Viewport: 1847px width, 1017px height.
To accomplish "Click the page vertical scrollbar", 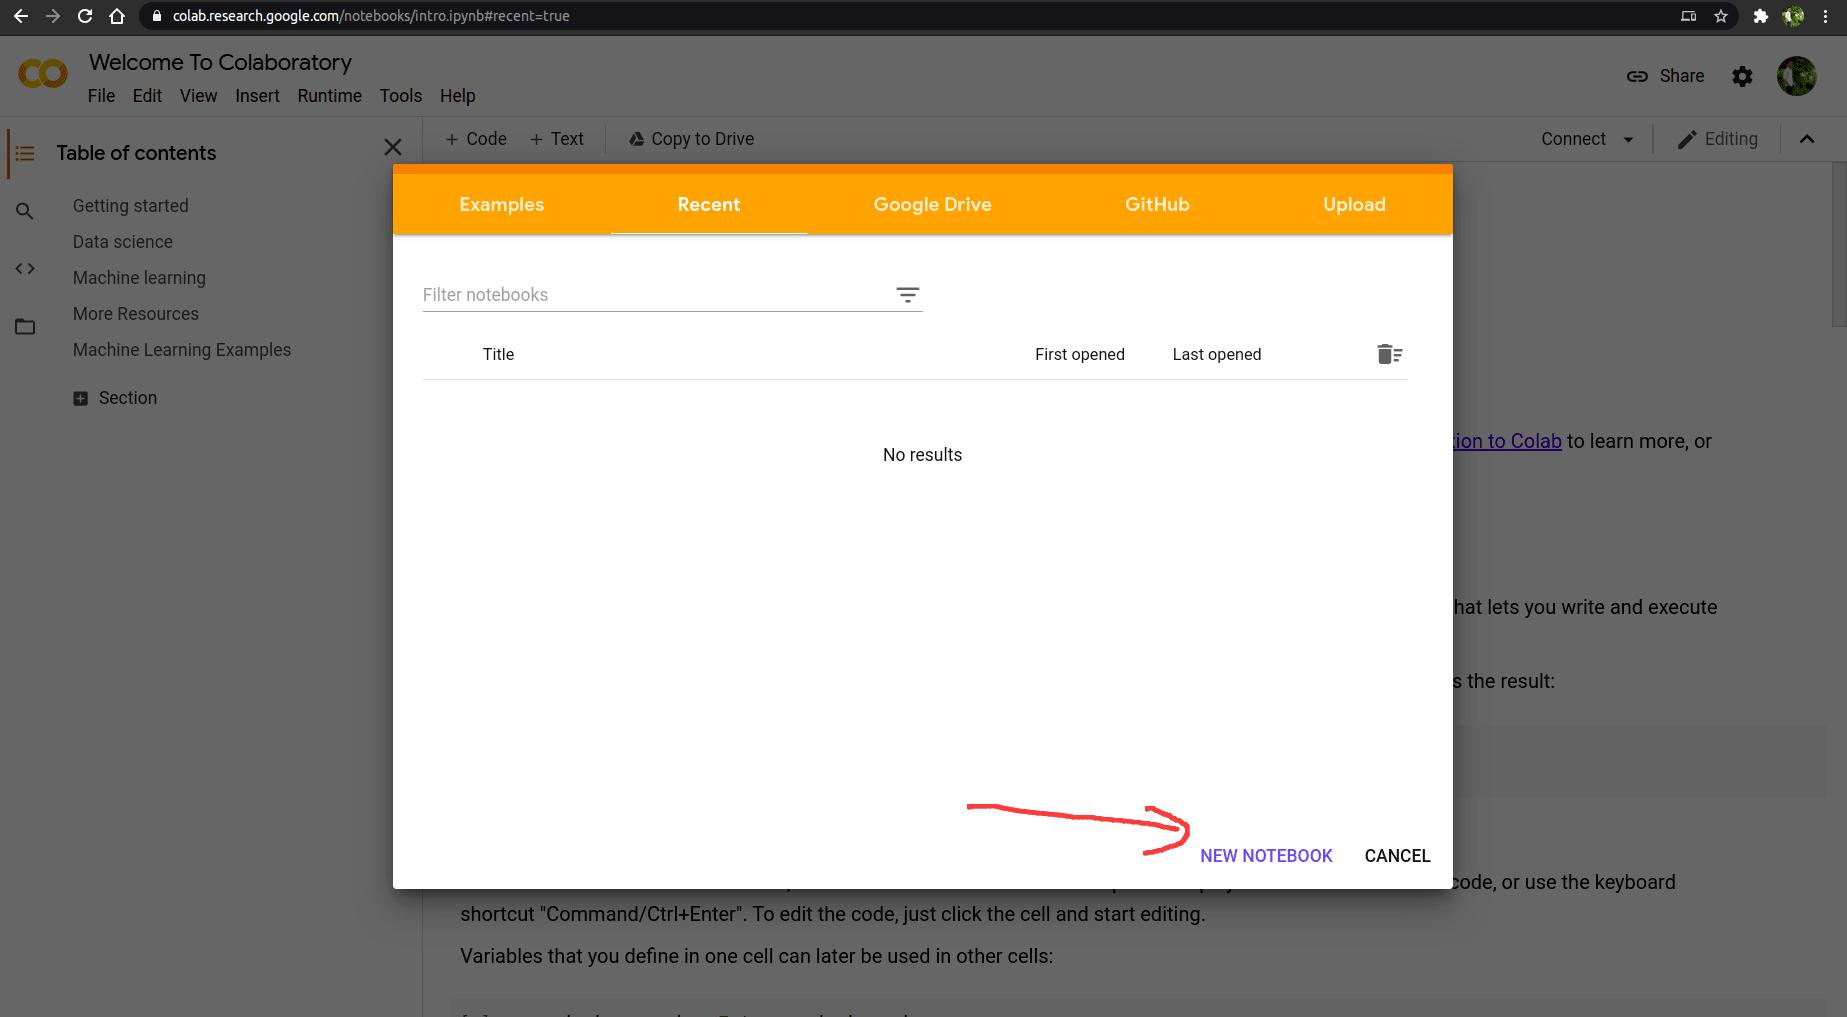I will pyautogui.click(x=1838, y=245).
